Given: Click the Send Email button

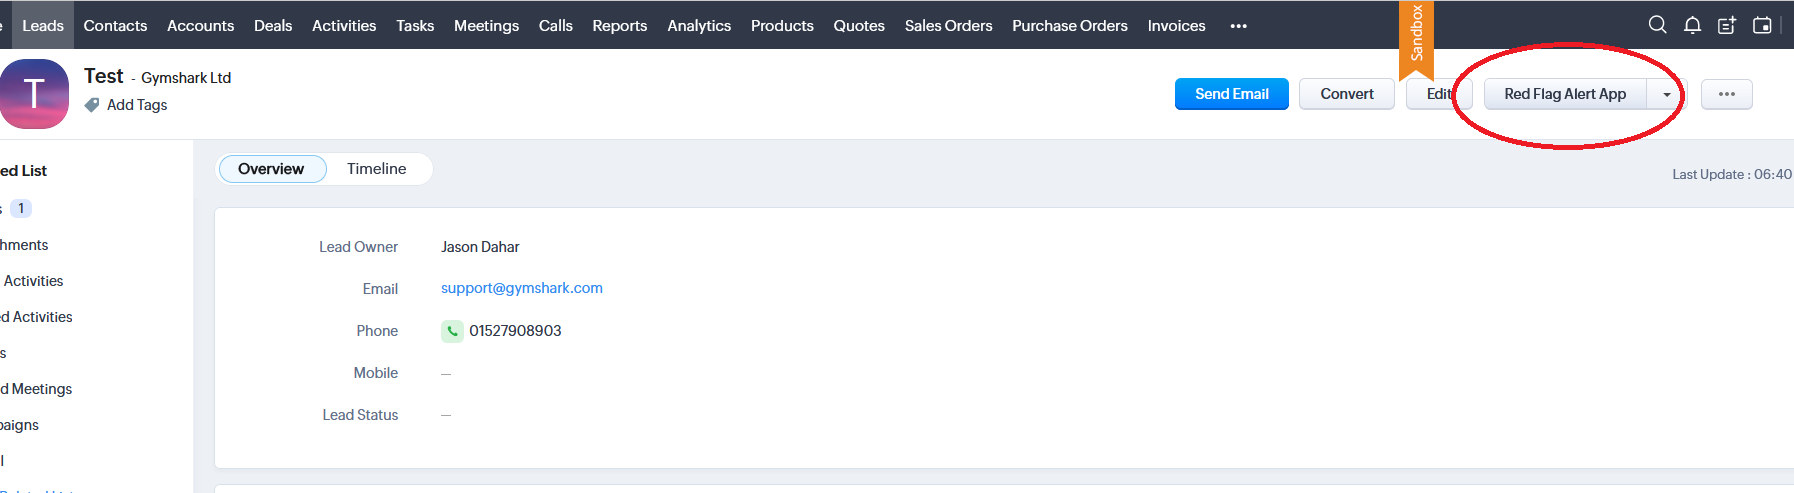Looking at the screenshot, I should click(1232, 94).
